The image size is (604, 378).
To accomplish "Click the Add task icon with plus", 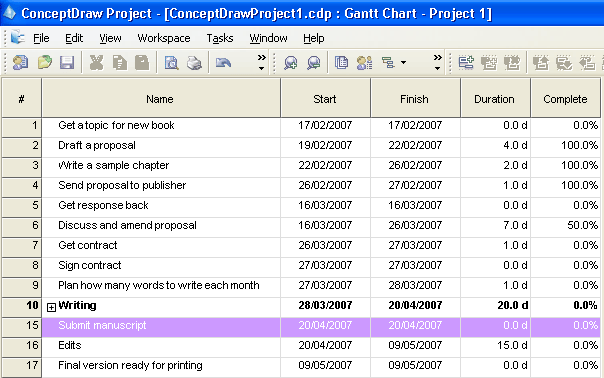I will pyautogui.click(x=466, y=62).
